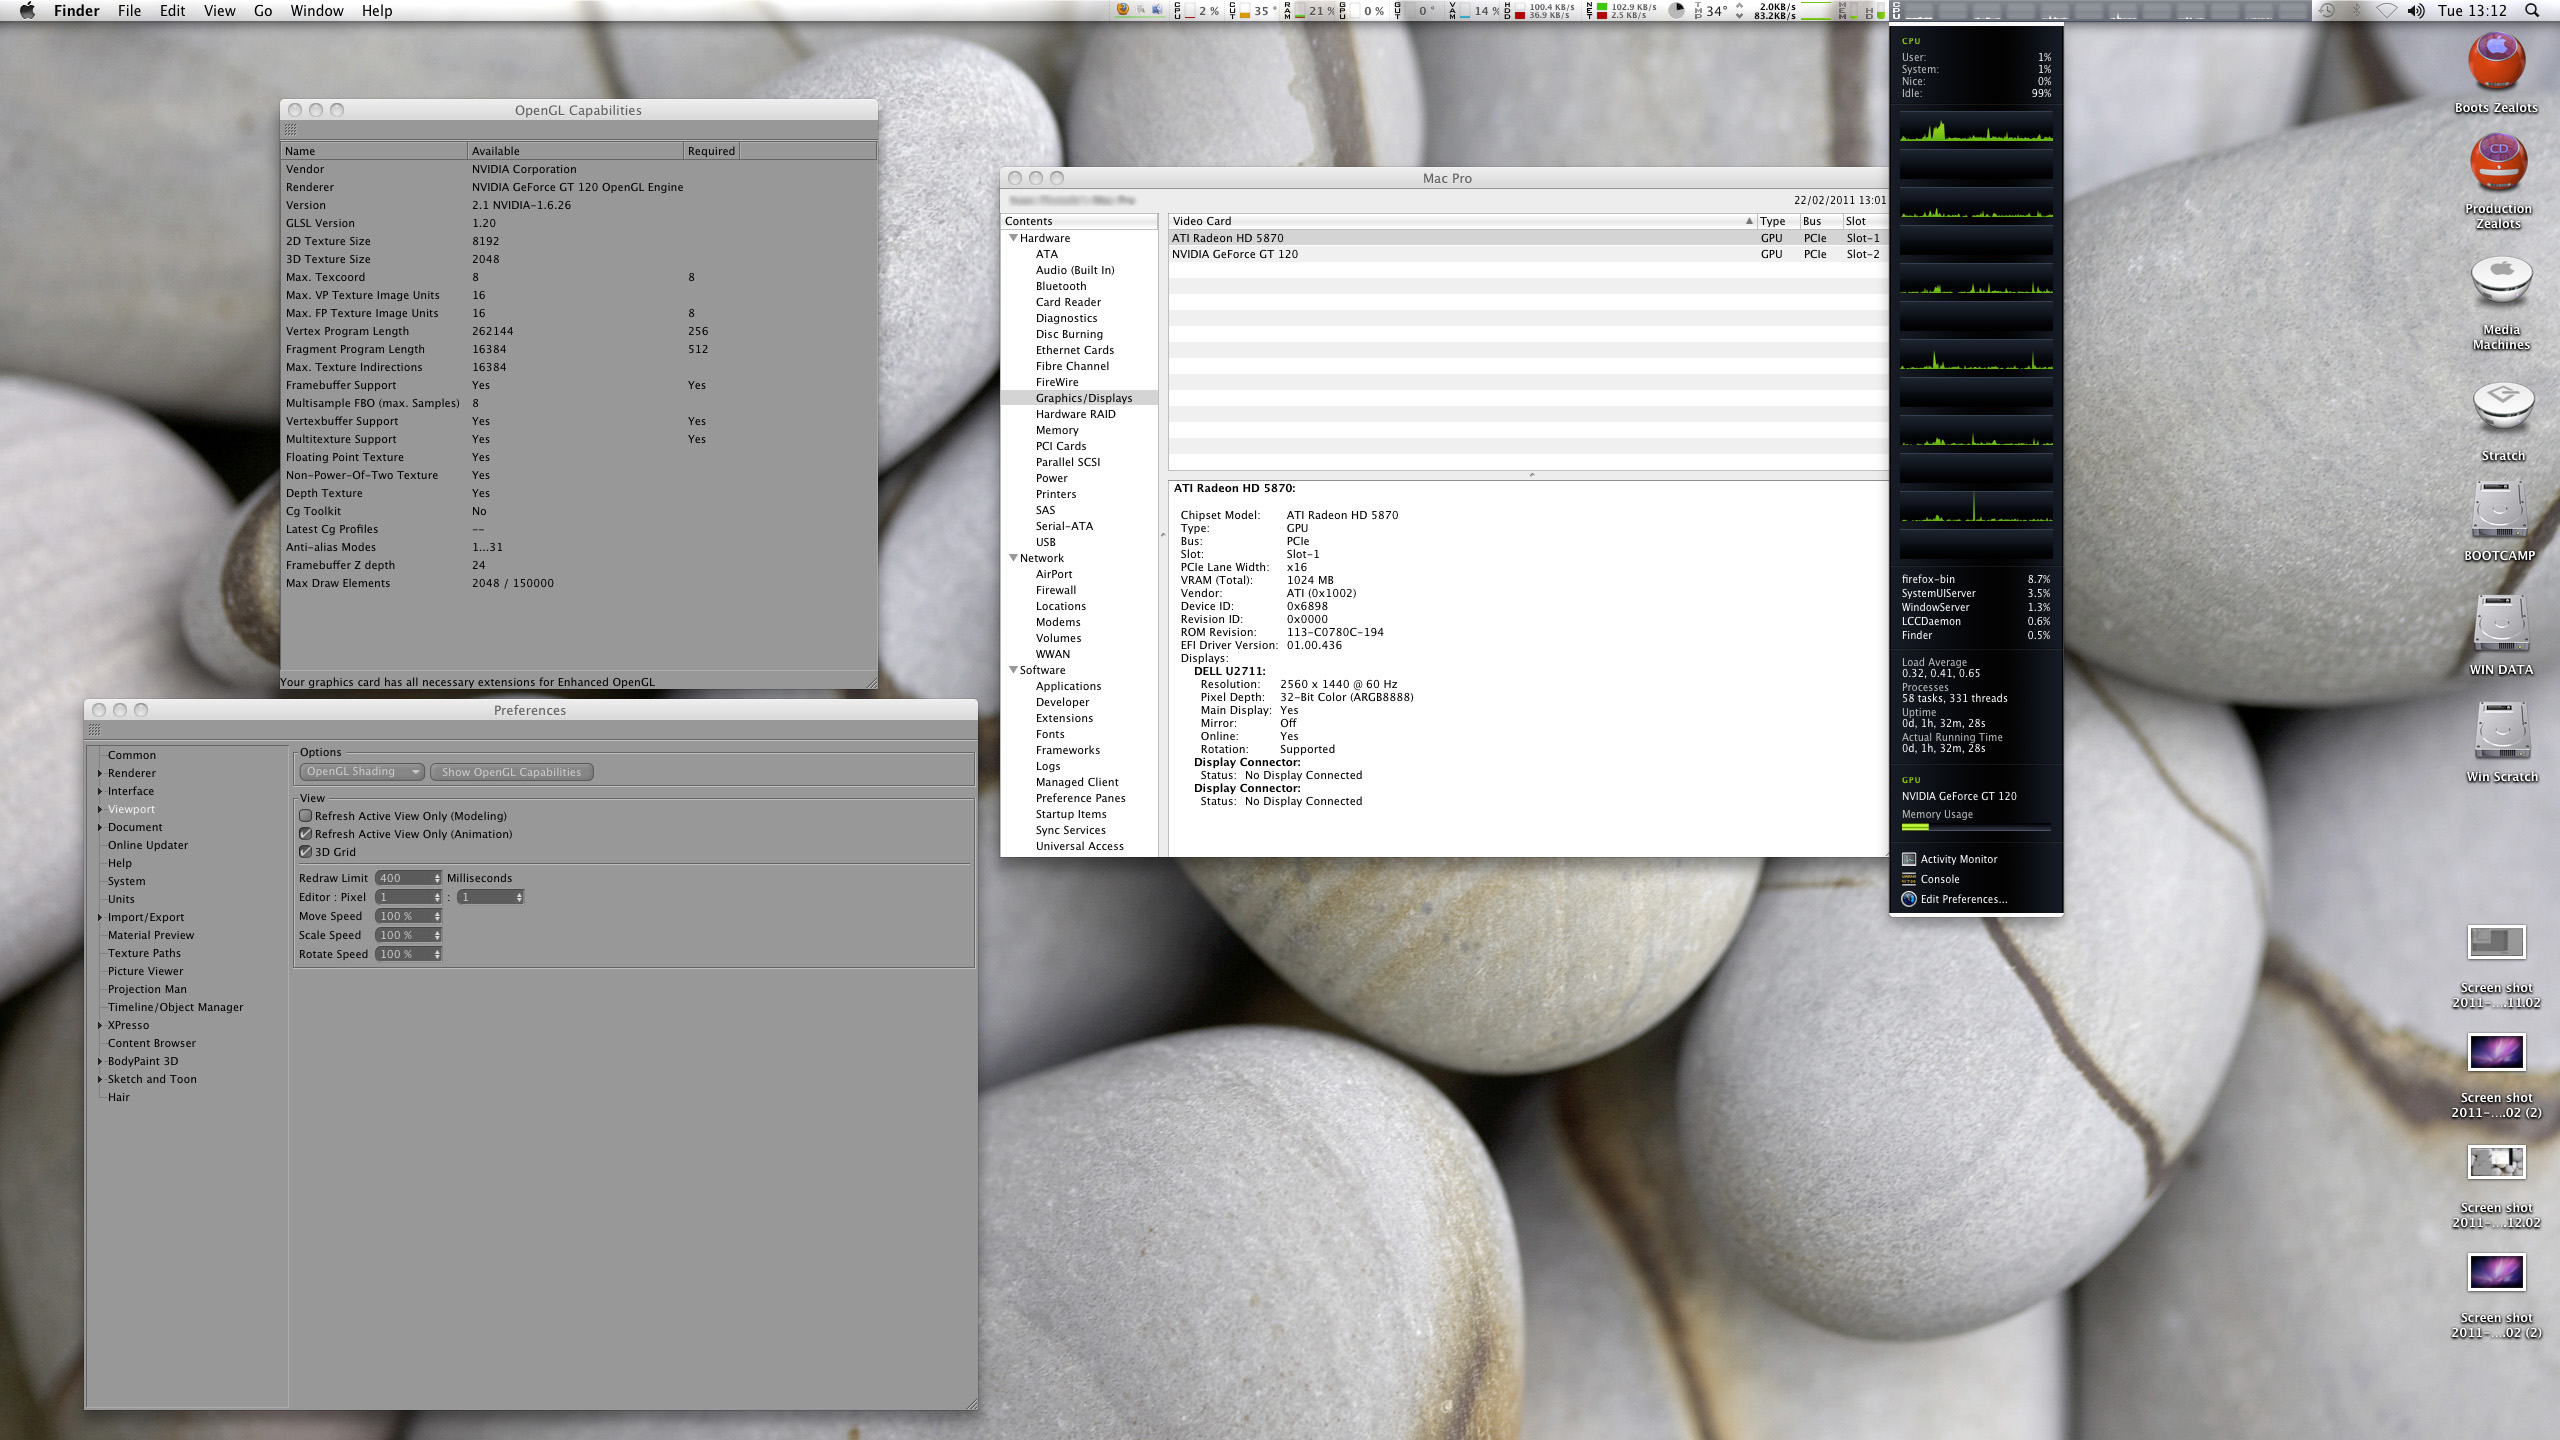Expand the Import/Export preferences category
Viewport: 2560px width, 1440px height.
[100, 917]
